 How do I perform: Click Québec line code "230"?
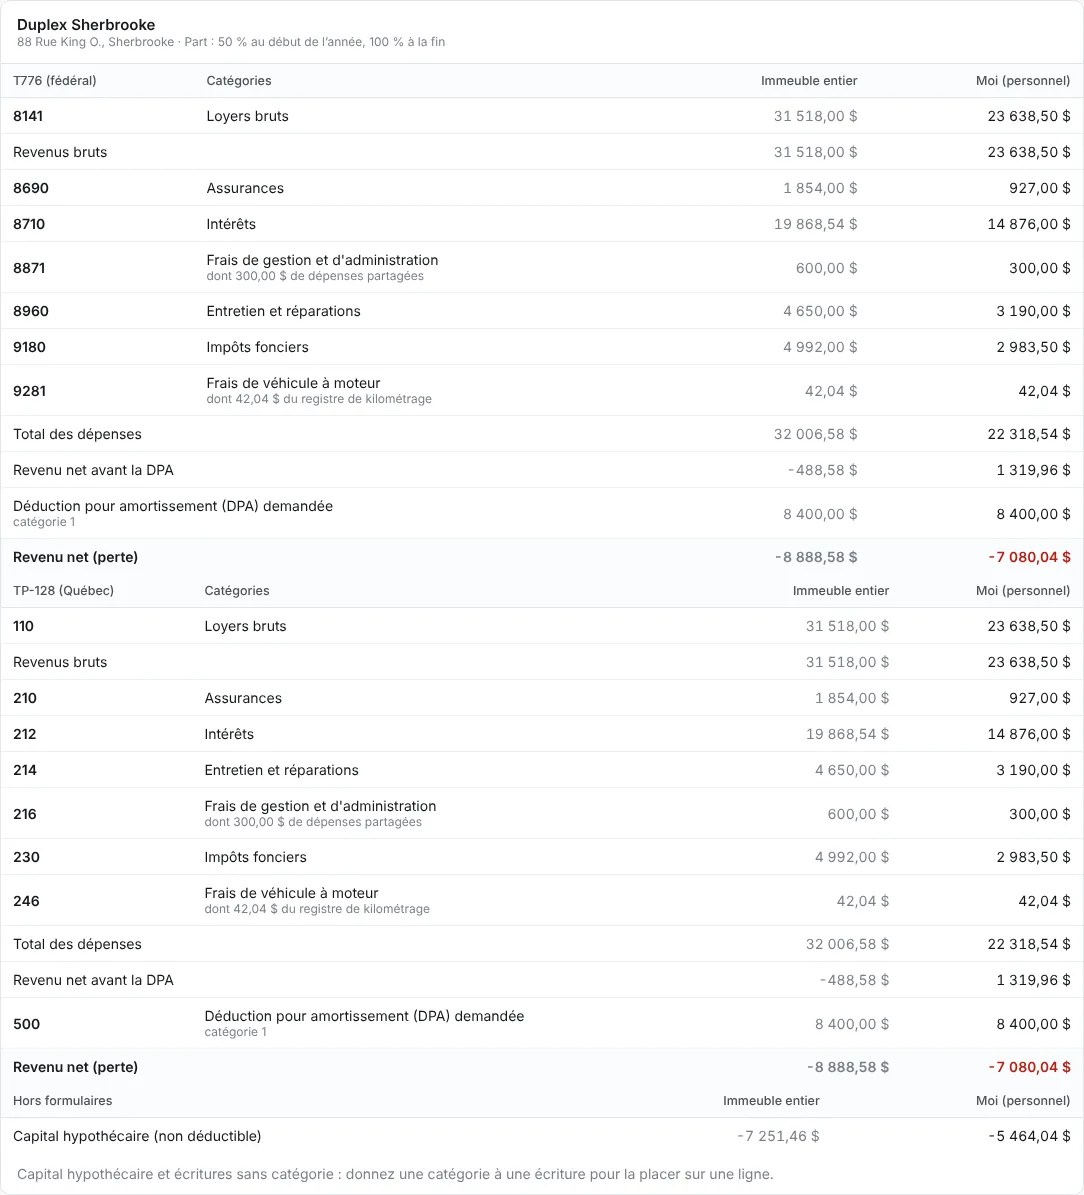coord(26,857)
